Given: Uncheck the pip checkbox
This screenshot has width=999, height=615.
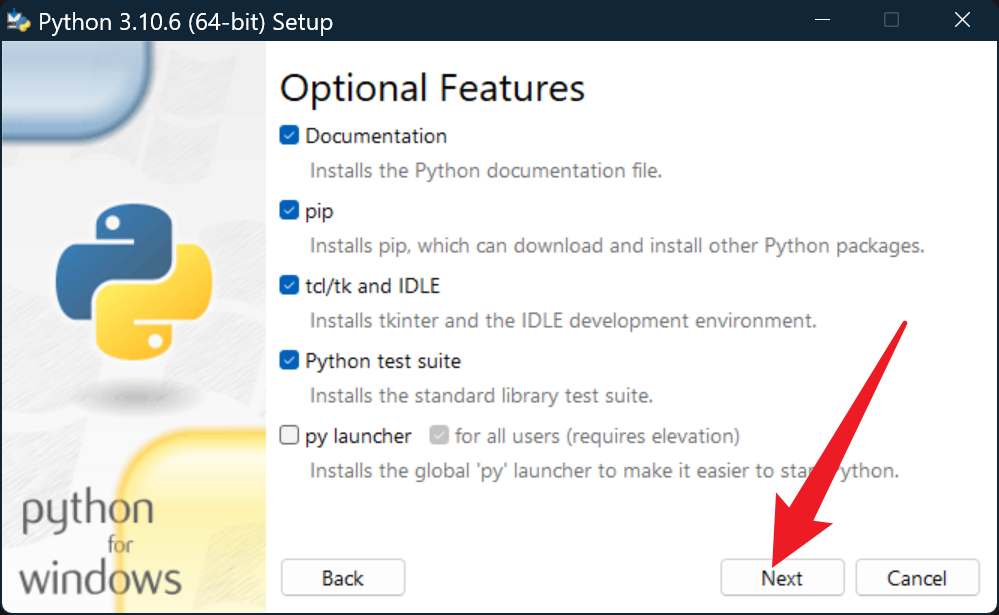Looking at the screenshot, I should click(x=289, y=210).
